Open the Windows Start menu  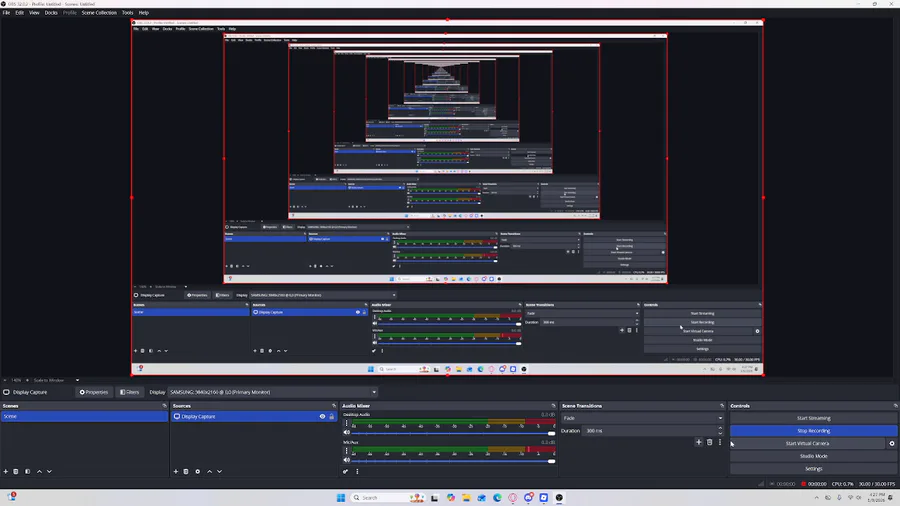pos(341,497)
